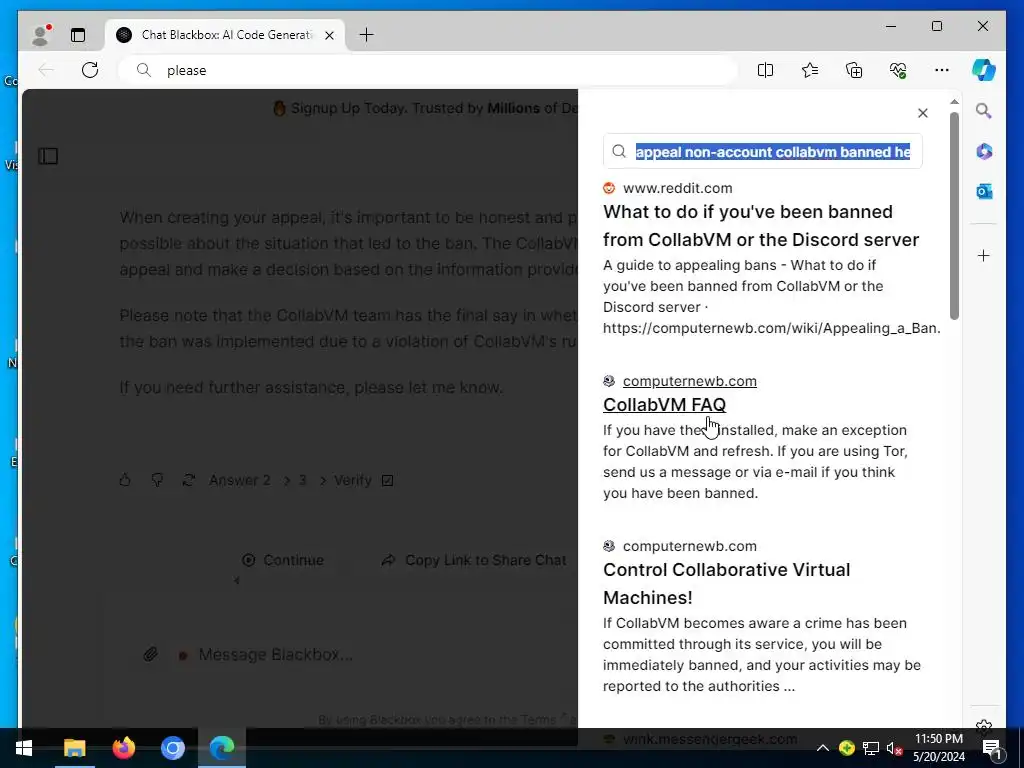Click the regenerate answer icon
The height and width of the screenshot is (768, 1024).
(x=189, y=481)
